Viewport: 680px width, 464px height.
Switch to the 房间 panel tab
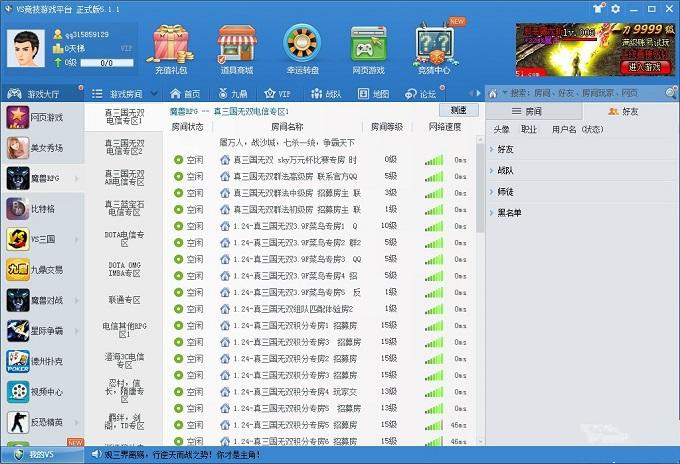534,111
